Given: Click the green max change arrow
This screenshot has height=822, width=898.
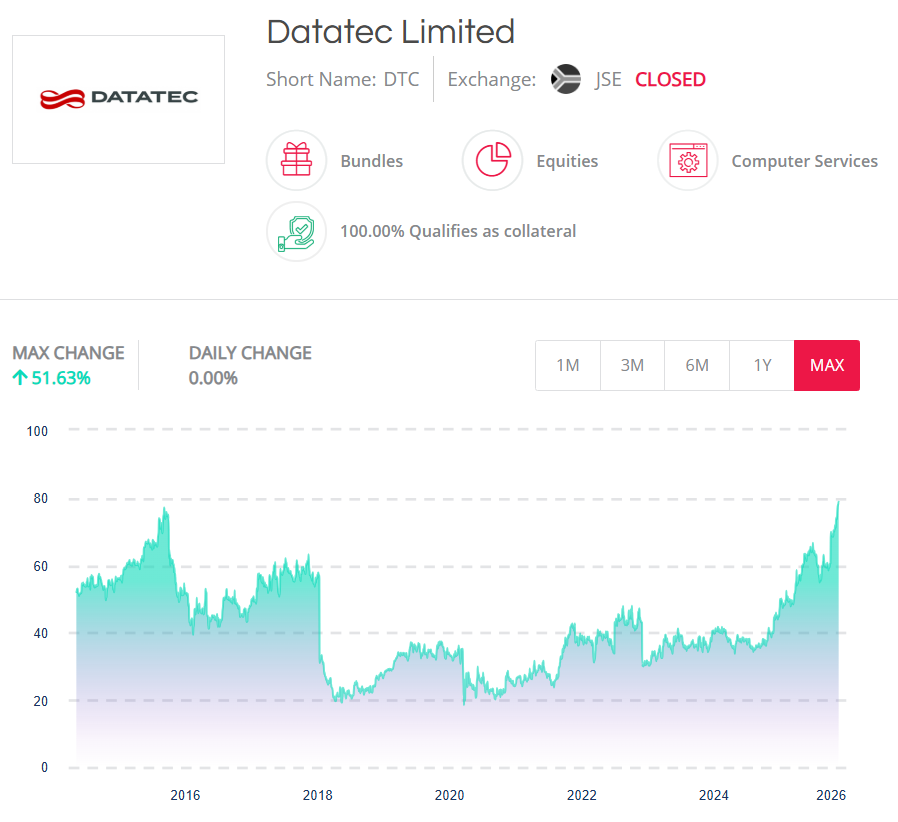Looking at the screenshot, I should pyautogui.click(x=20, y=378).
